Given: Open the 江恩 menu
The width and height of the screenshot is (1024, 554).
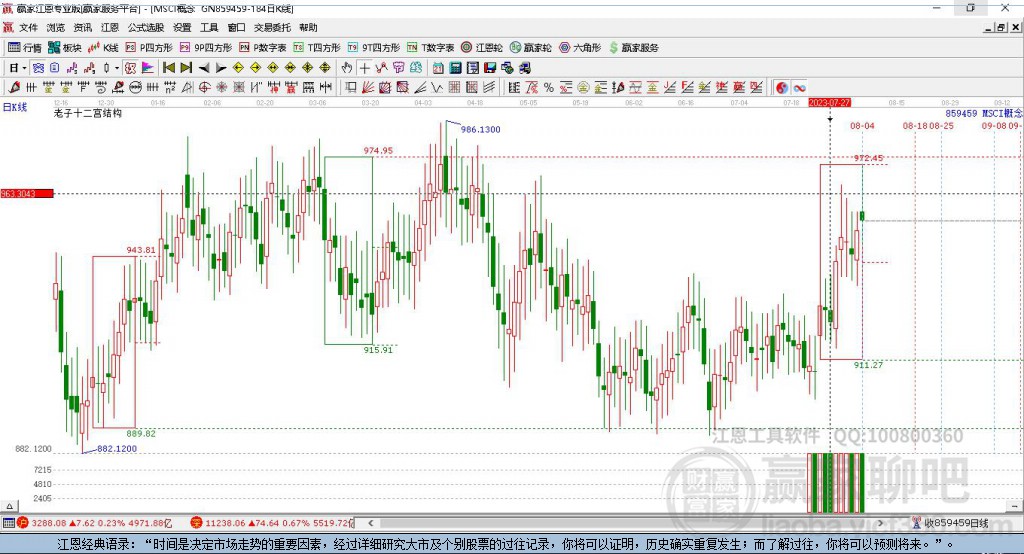Looking at the screenshot, I should pyautogui.click(x=110, y=27).
